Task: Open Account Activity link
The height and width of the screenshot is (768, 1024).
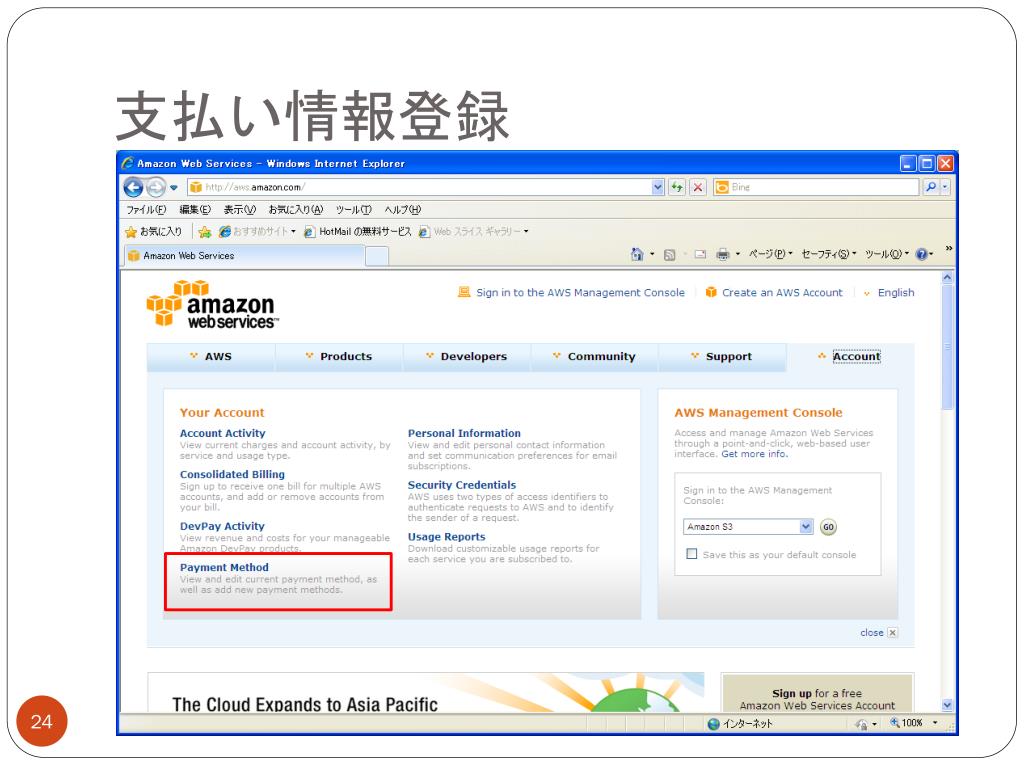Action: point(223,434)
